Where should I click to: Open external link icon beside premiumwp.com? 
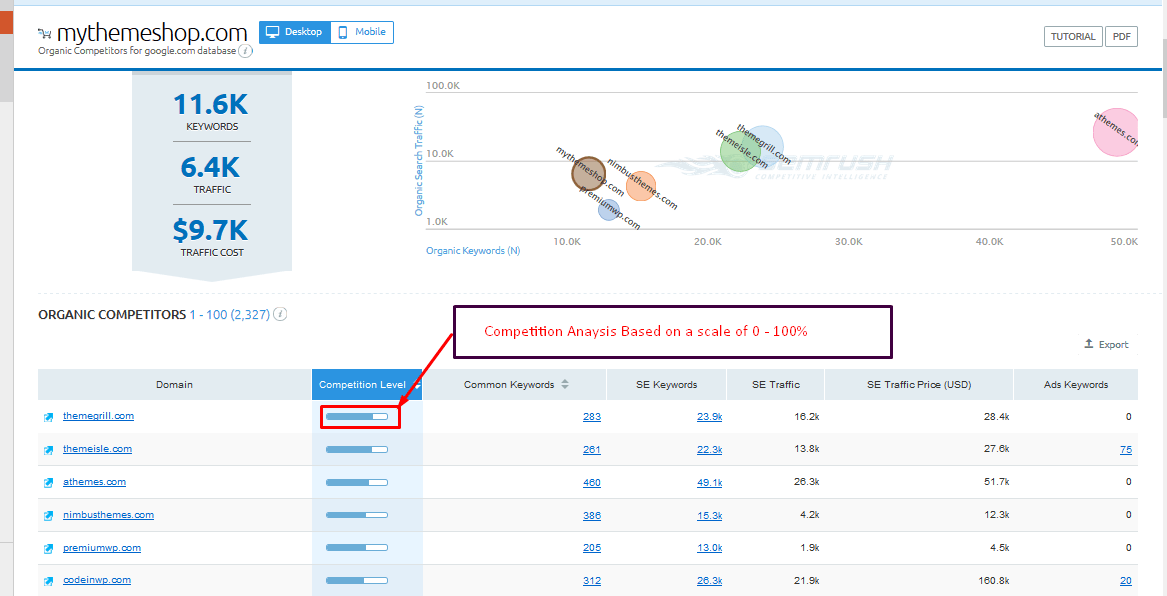[x=48, y=549]
